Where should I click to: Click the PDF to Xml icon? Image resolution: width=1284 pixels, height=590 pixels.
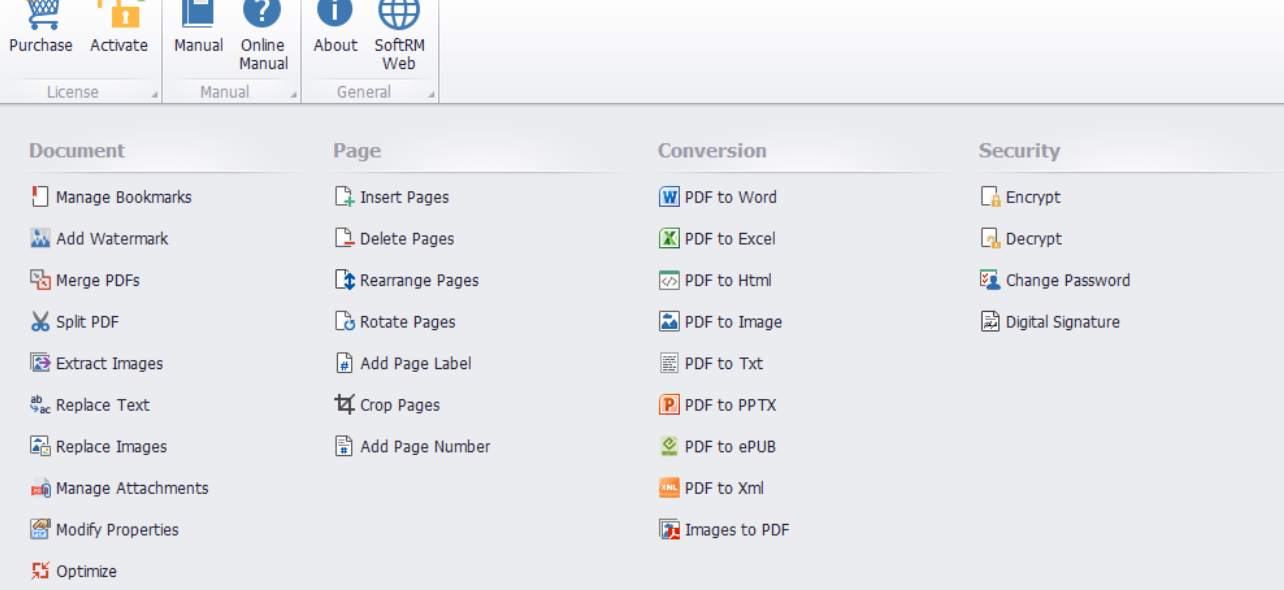pos(669,488)
